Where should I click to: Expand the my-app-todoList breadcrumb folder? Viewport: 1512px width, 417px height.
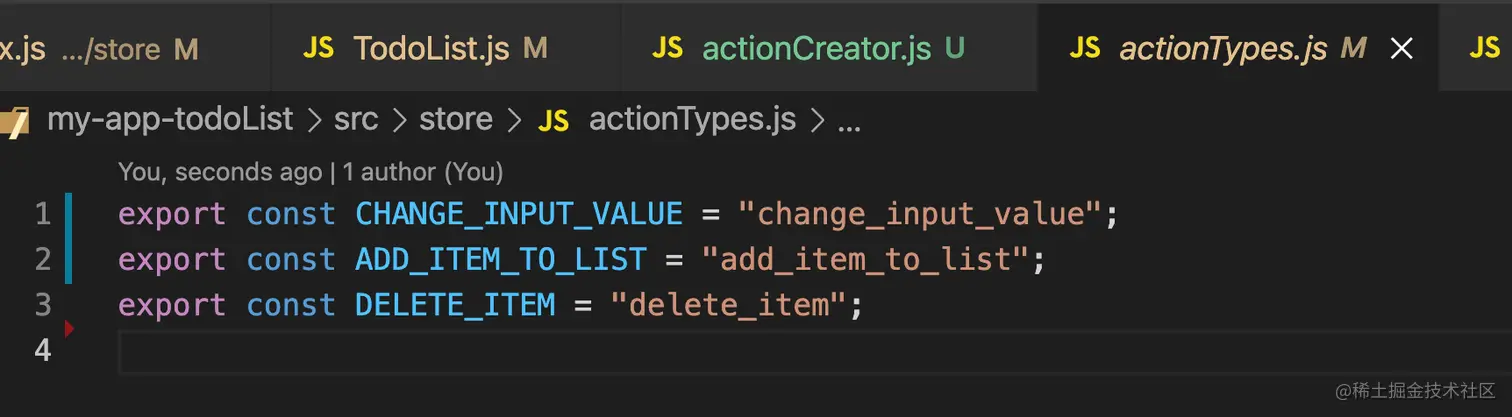pos(170,120)
